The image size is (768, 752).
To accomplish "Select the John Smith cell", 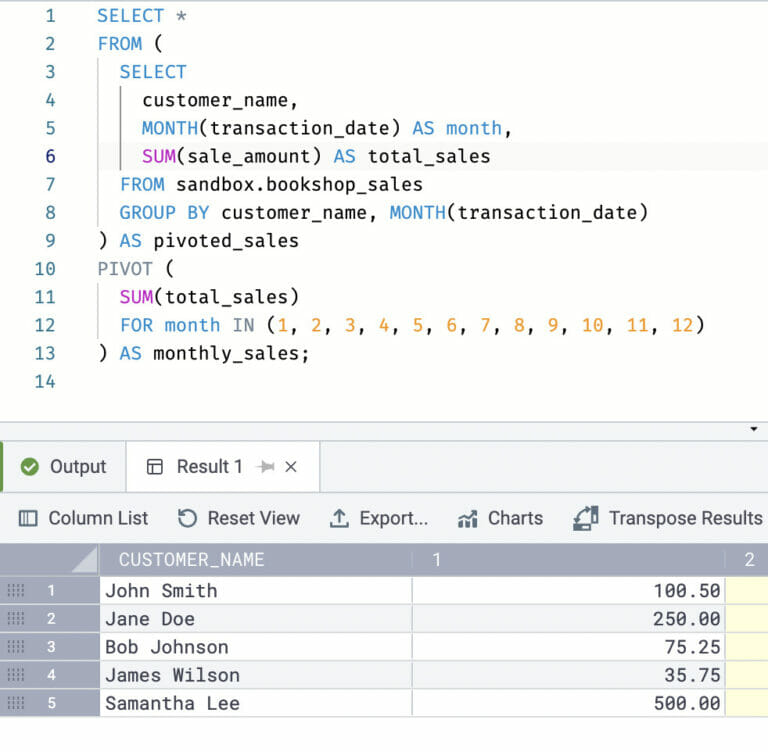I will 161,591.
